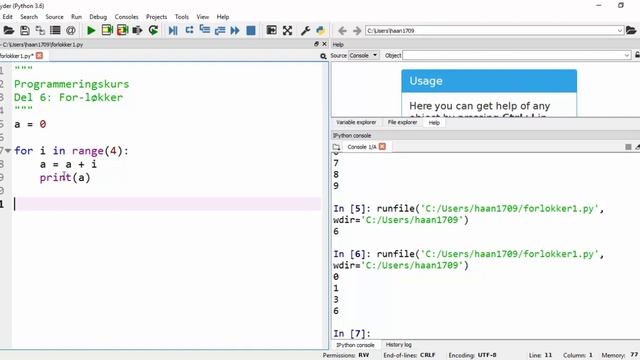Open the Source Console dropdown
This screenshot has height=360, width=640.
point(364,55)
